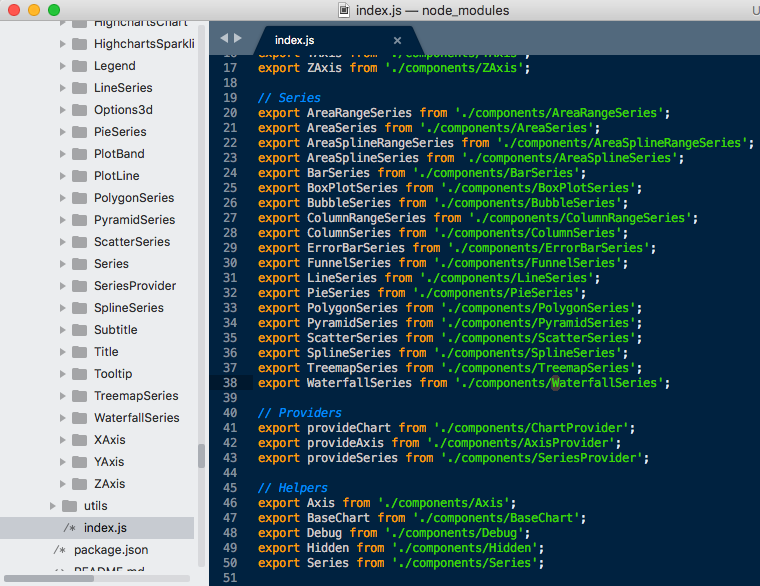
Task: Open package.json from the sidebar
Action: point(111,550)
